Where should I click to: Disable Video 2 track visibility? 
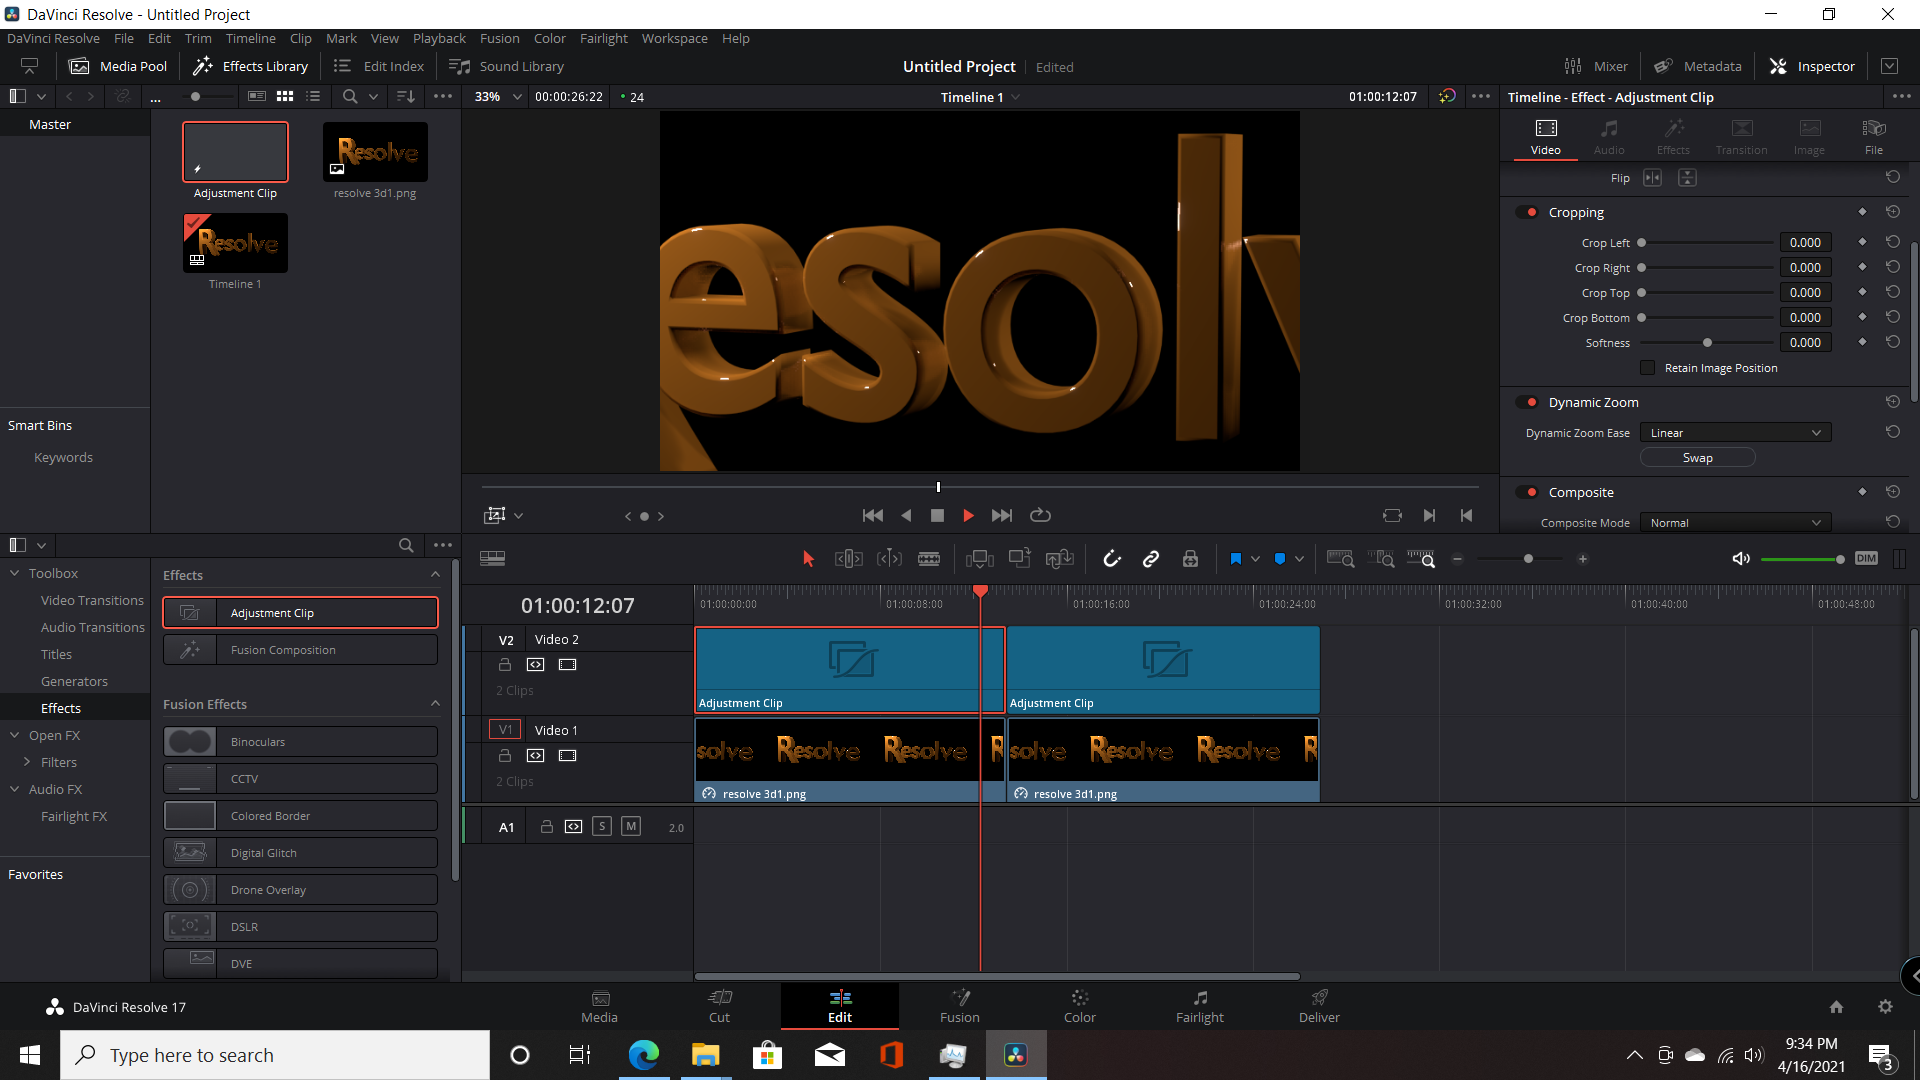click(x=568, y=665)
